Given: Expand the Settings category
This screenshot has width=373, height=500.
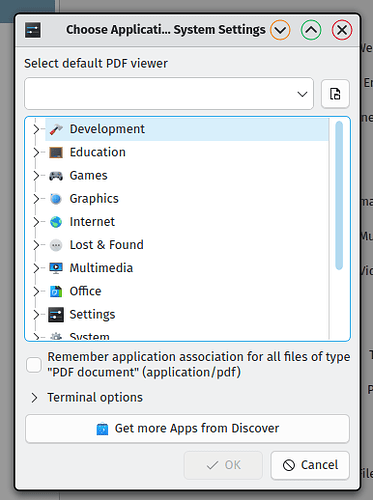Looking at the screenshot, I should coord(36,314).
